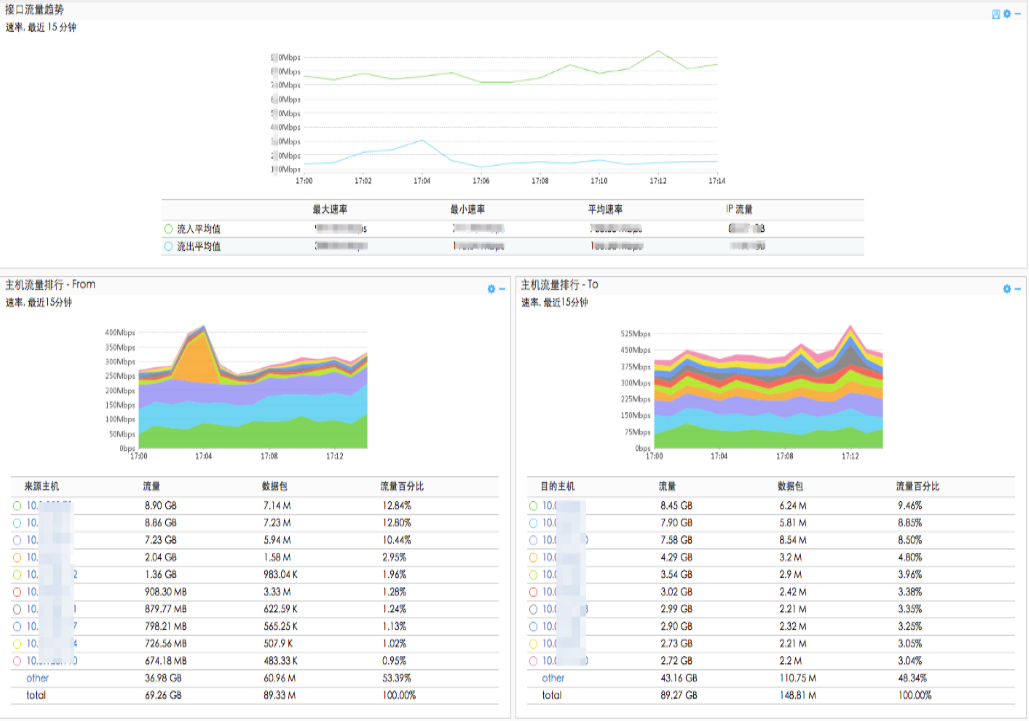This screenshot has width=1029, height=721.
Task: Select 53.39% other percentage cell
Action: (396, 678)
